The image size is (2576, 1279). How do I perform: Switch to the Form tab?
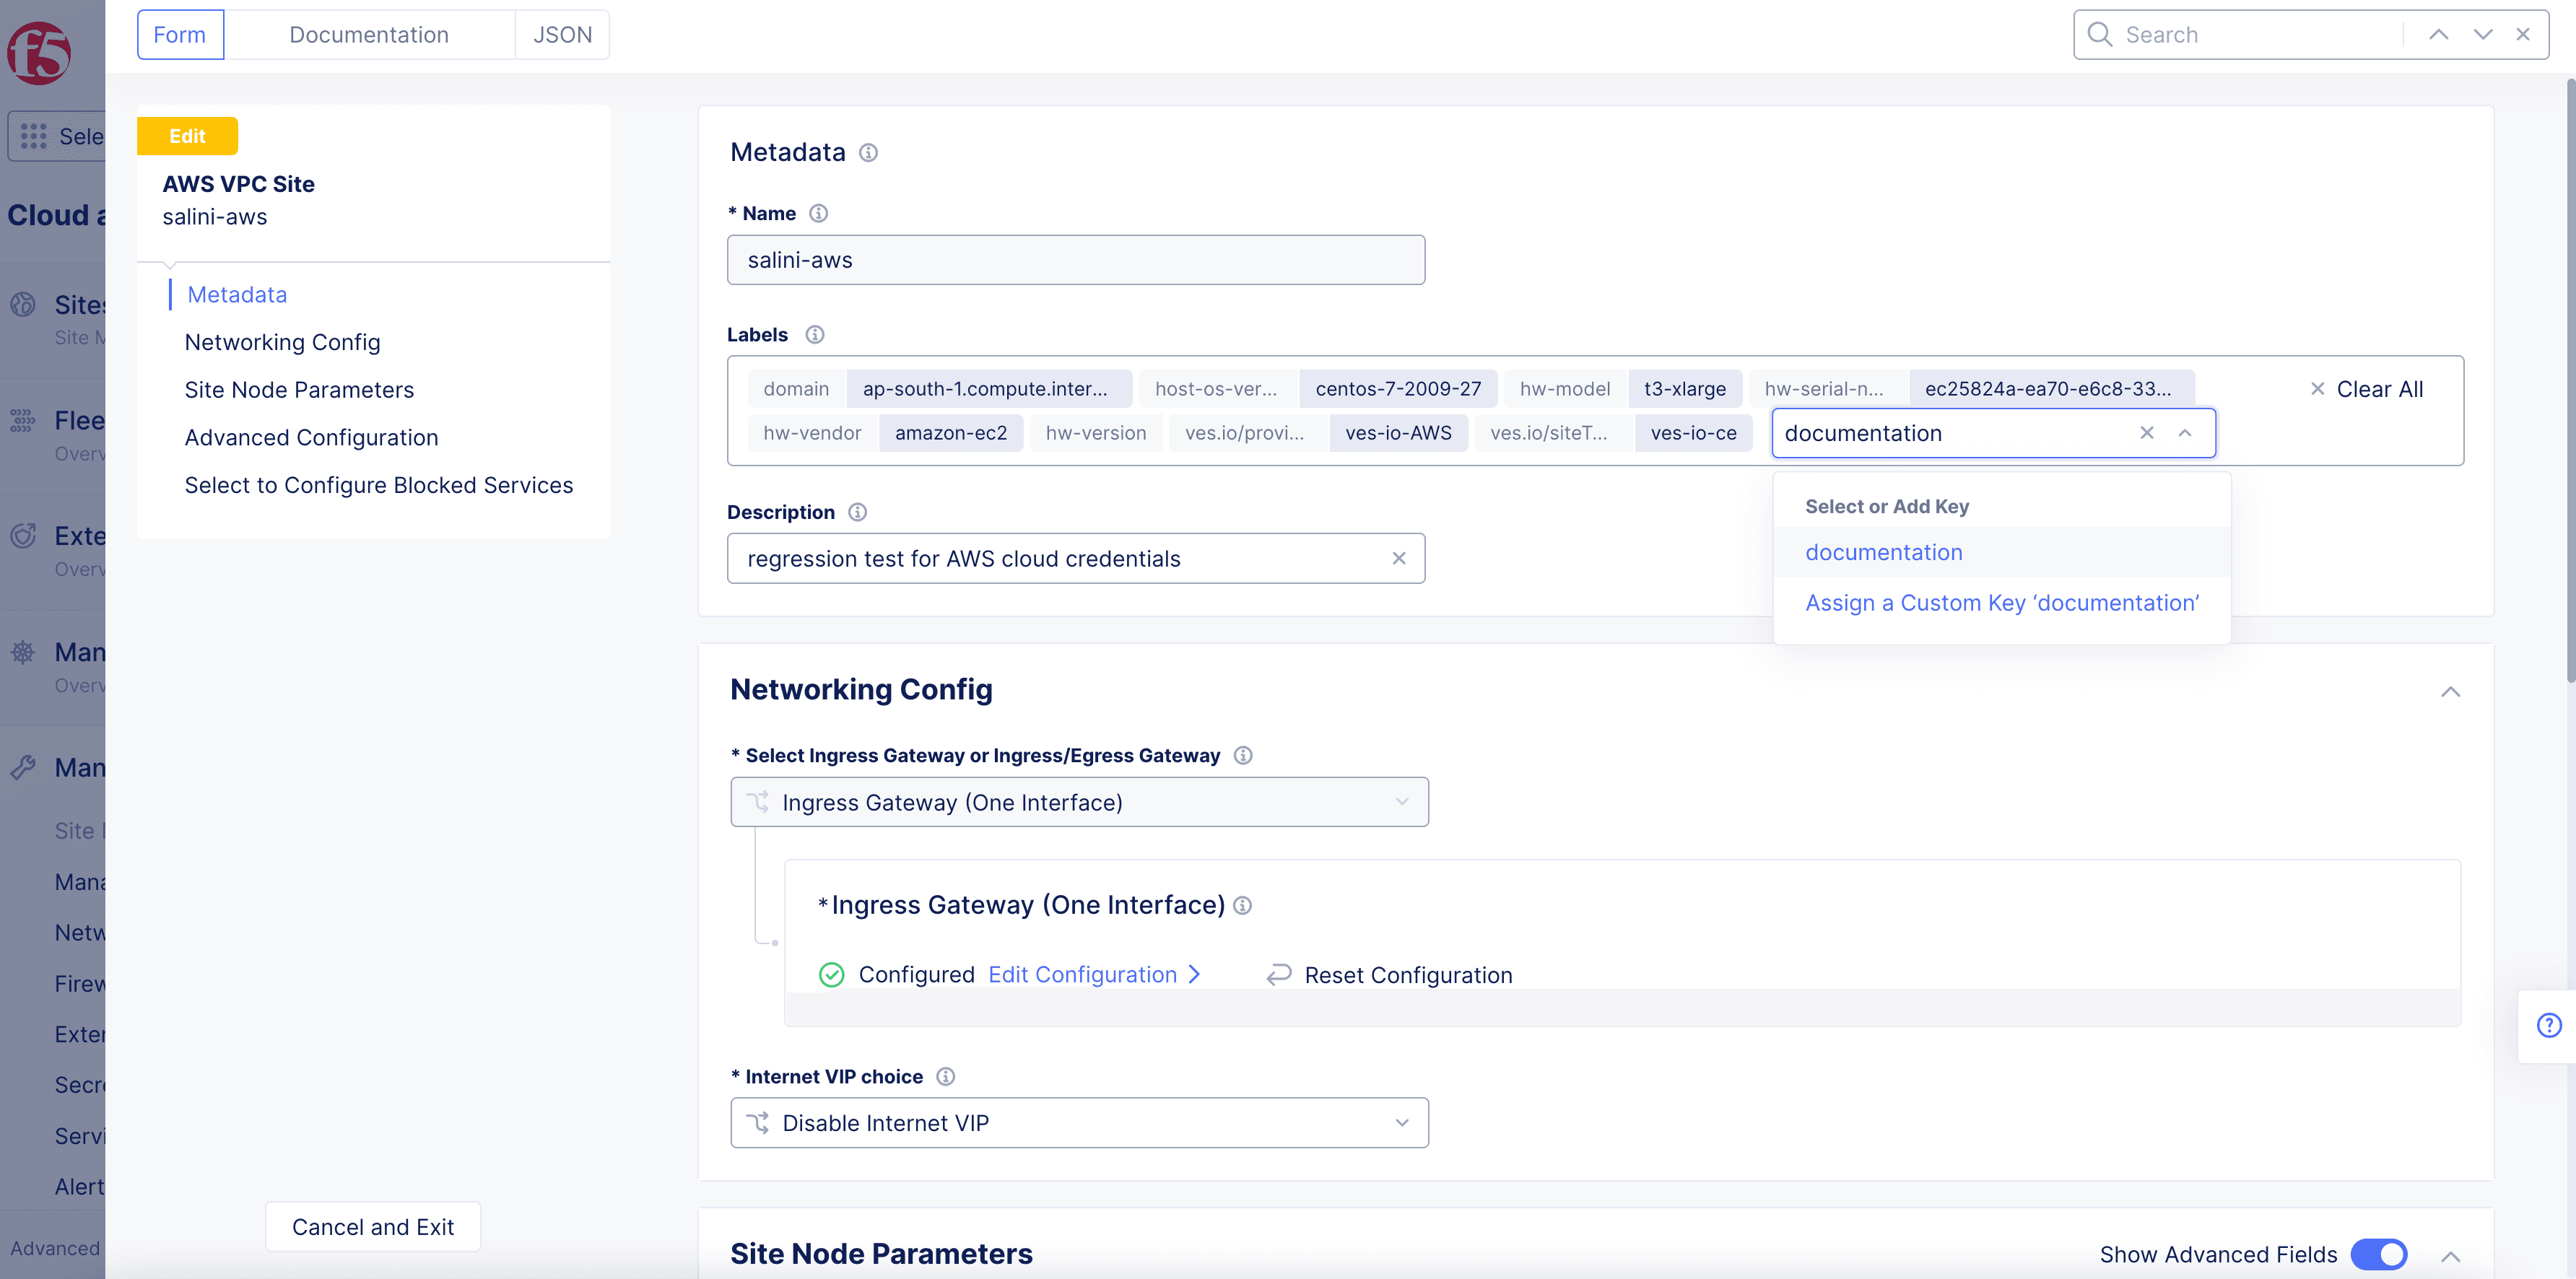(x=180, y=35)
